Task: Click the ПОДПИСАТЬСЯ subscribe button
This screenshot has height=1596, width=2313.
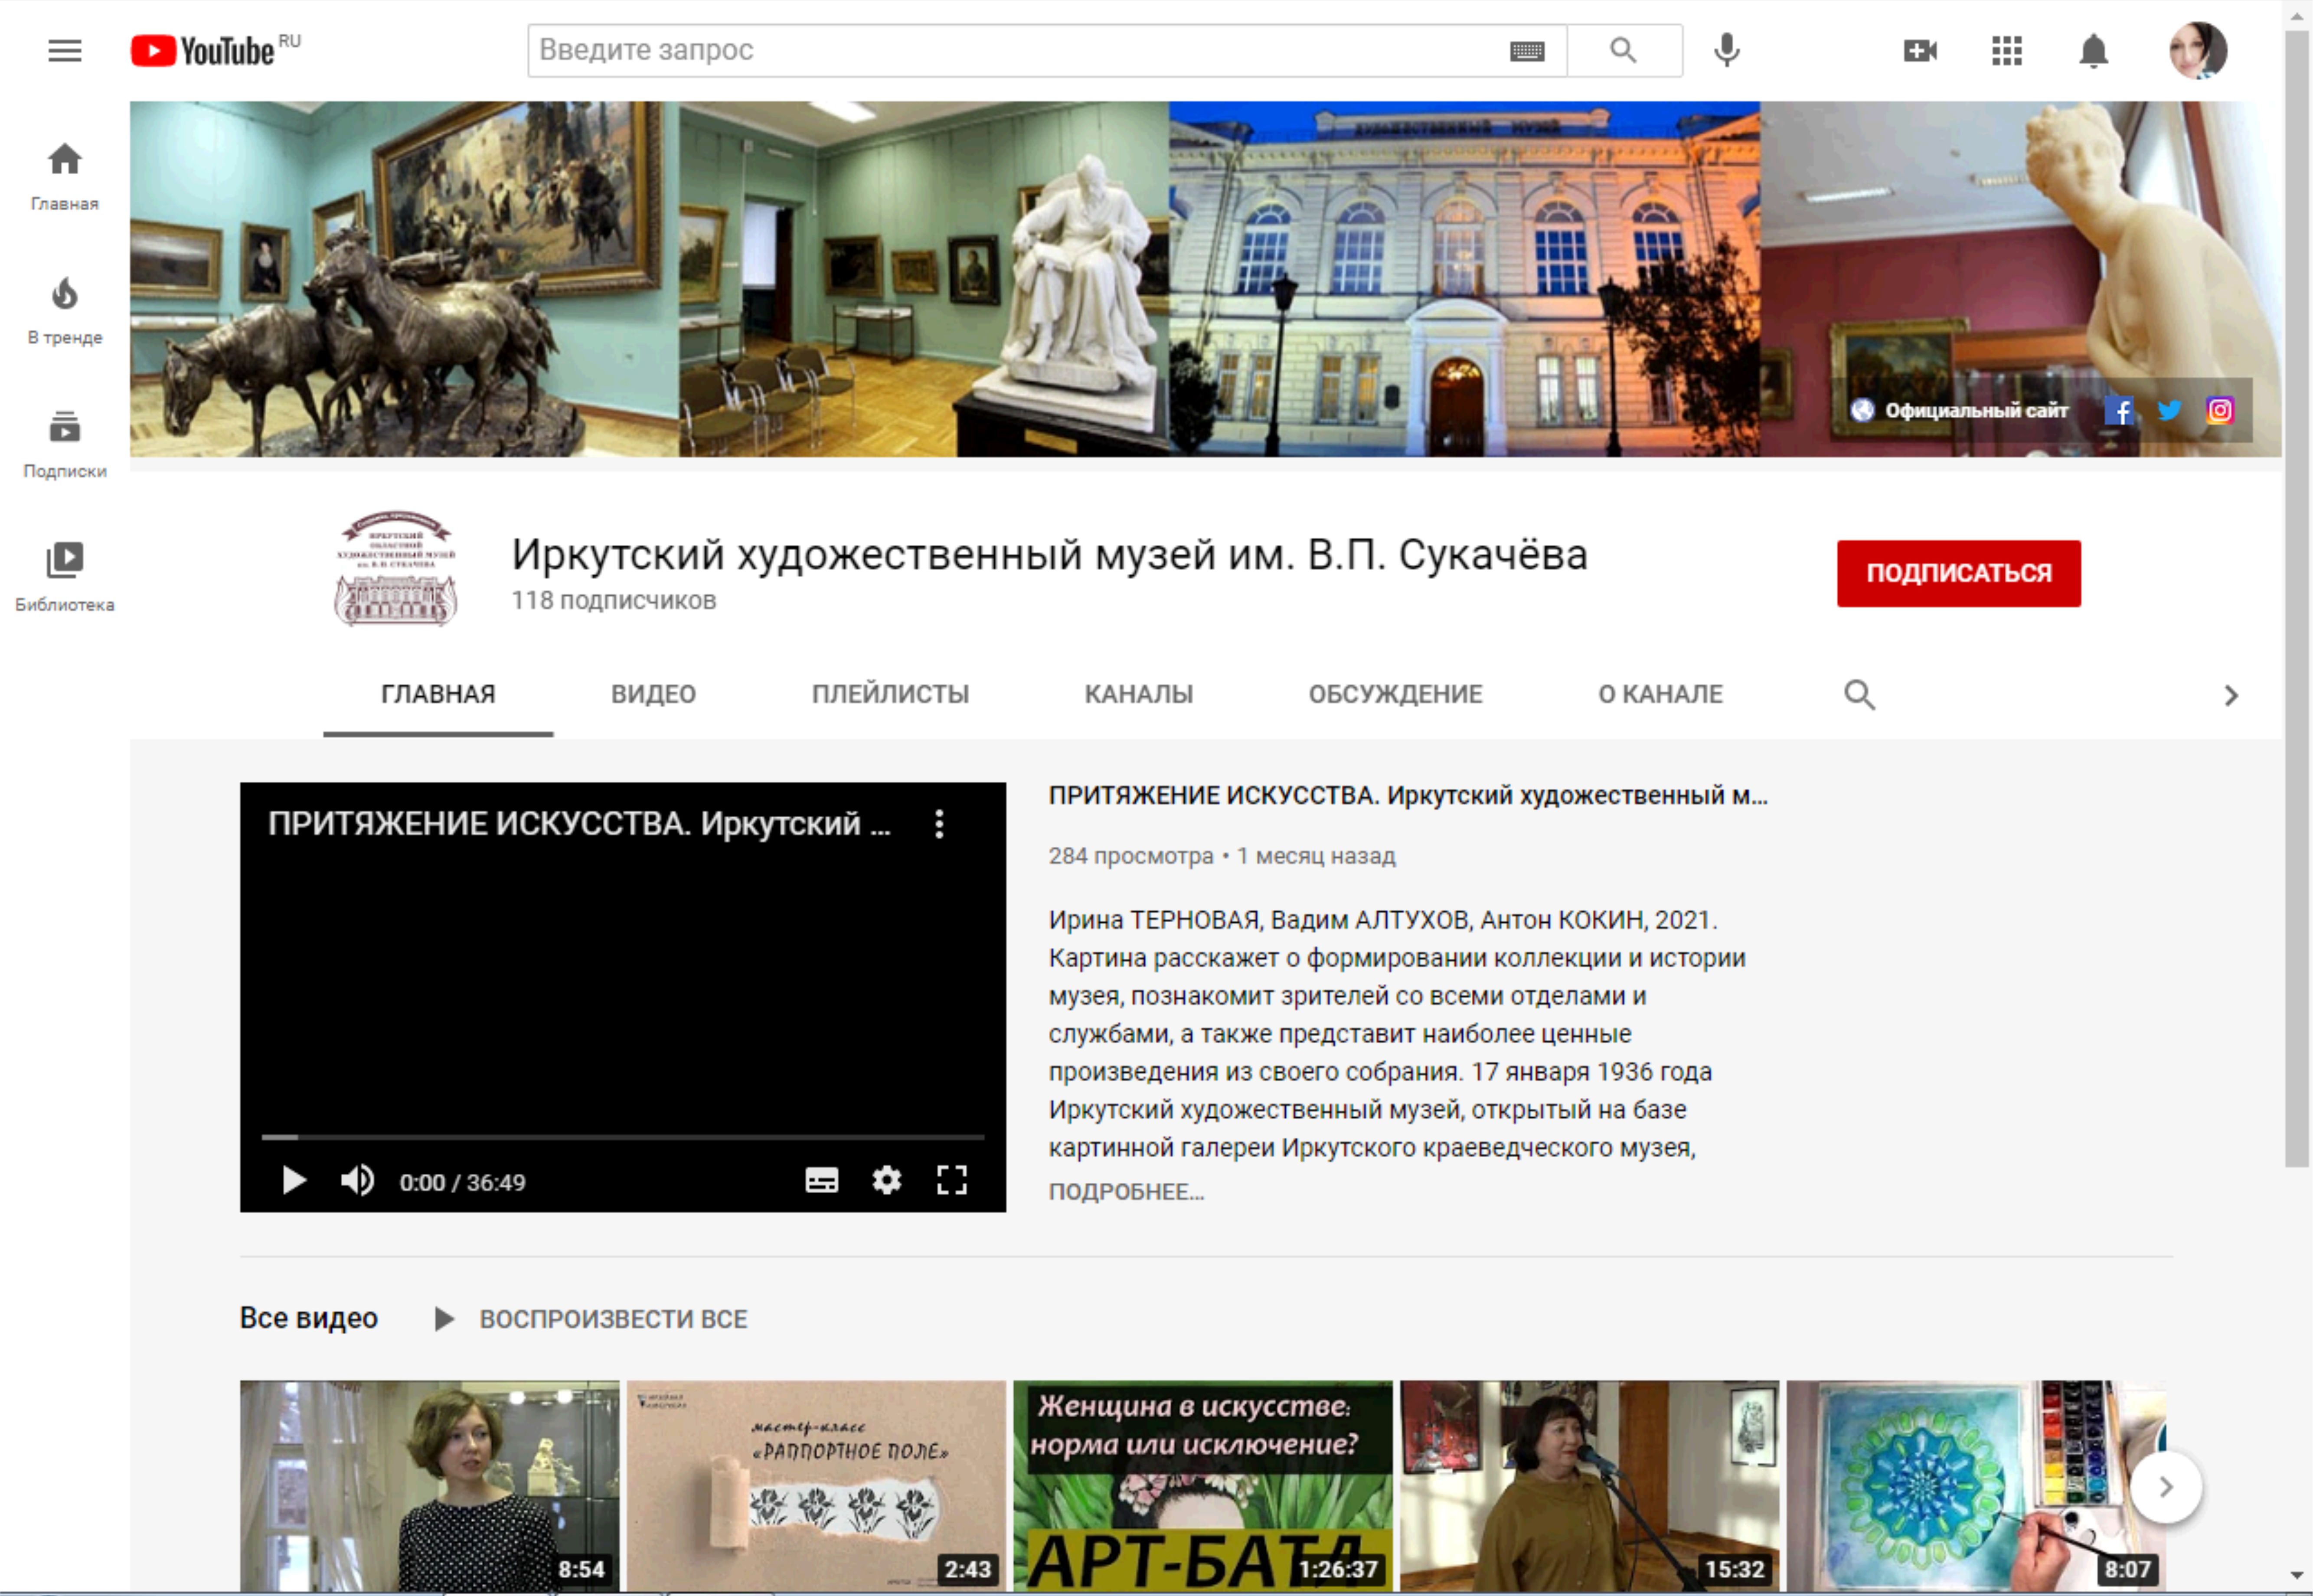Action: [x=1957, y=573]
